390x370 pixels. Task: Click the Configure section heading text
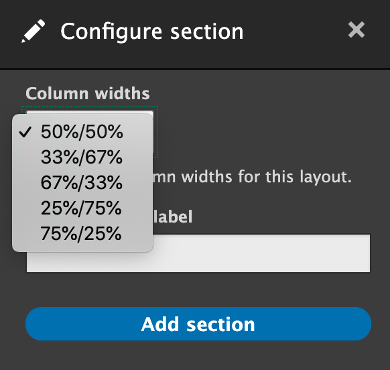point(152,32)
